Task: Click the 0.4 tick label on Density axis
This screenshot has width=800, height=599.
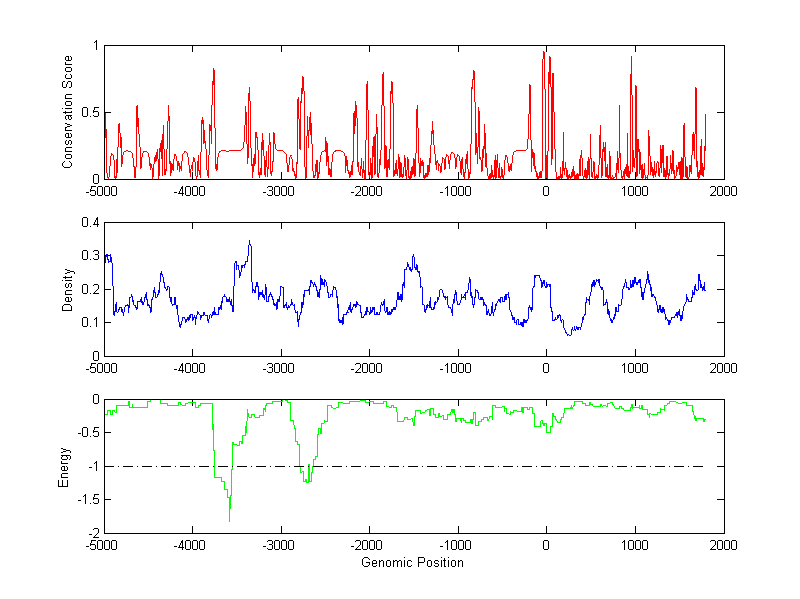Action: [90, 223]
